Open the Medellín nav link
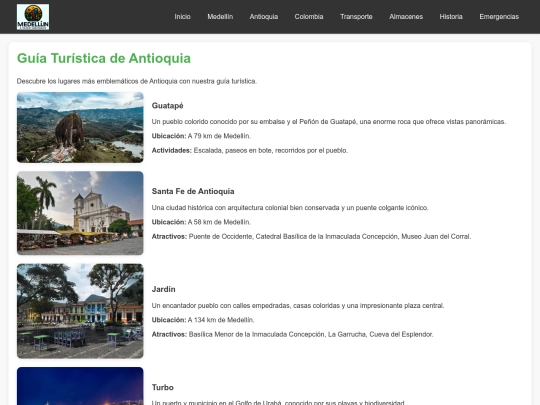 [x=220, y=17]
